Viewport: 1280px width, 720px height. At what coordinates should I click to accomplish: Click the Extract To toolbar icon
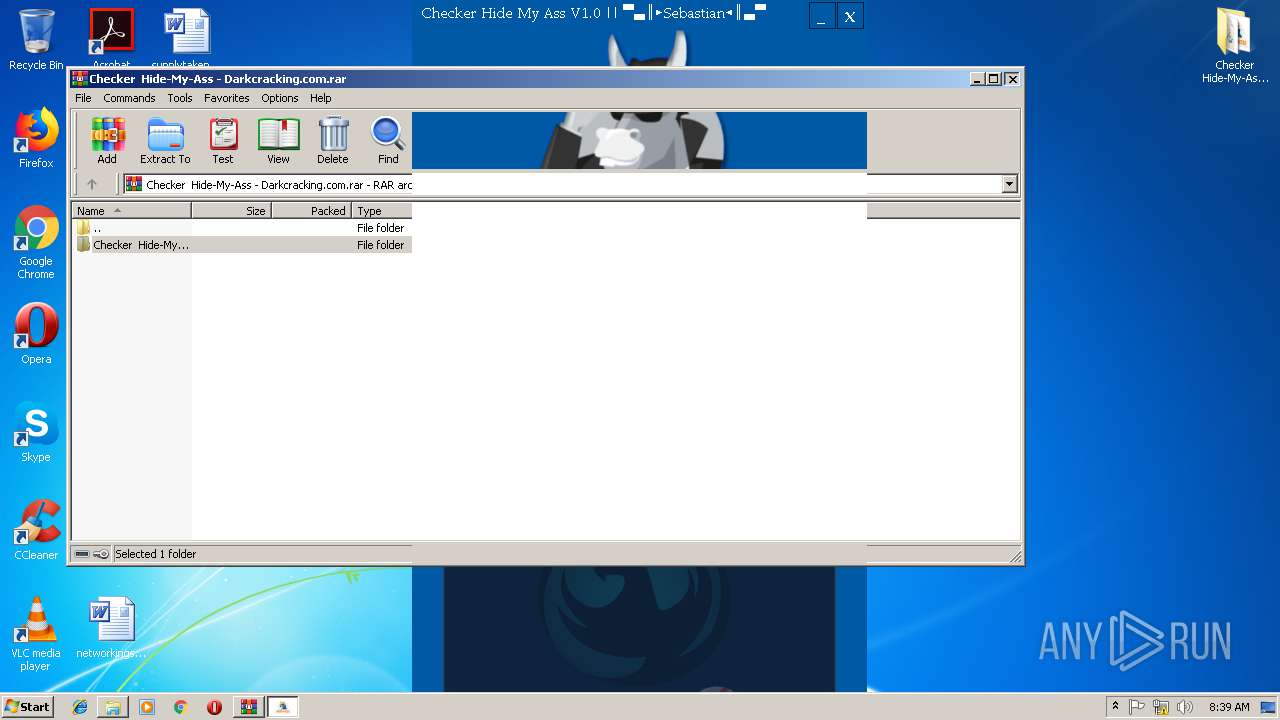(165, 140)
